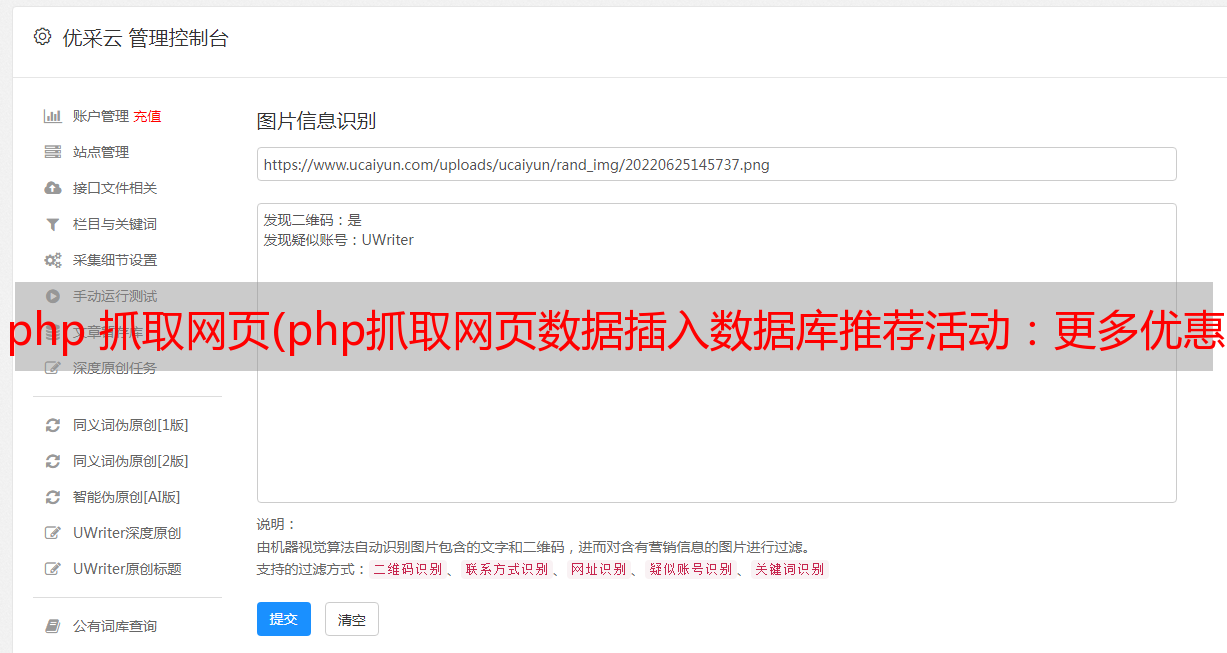This screenshot has height=653, width=1227.
Task: Click the 清空 button
Action: pyautogui.click(x=352, y=619)
